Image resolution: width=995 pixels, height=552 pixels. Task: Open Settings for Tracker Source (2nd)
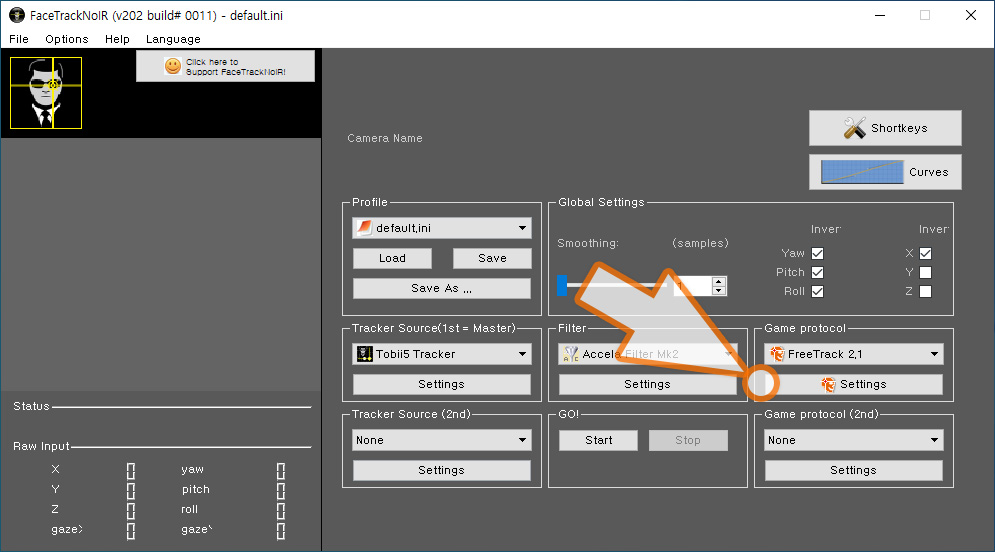442,470
